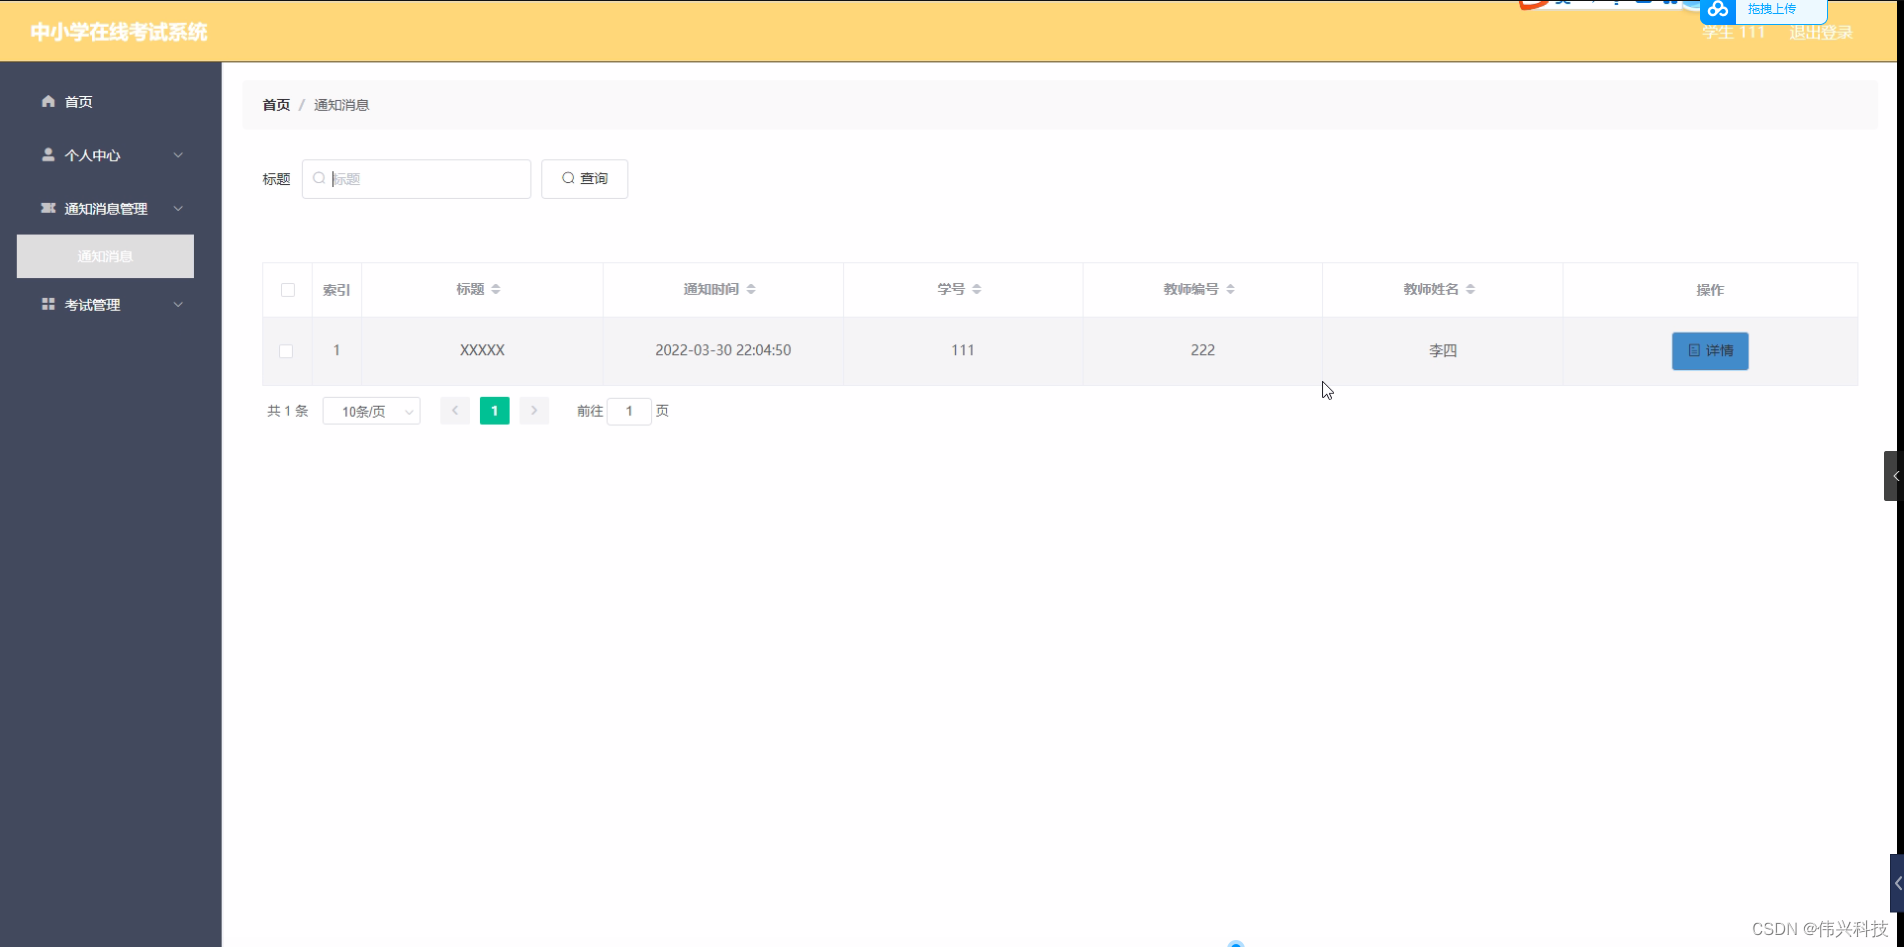Check the header select-all checkbox in the table
The width and height of the screenshot is (1904, 947).
point(287,289)
